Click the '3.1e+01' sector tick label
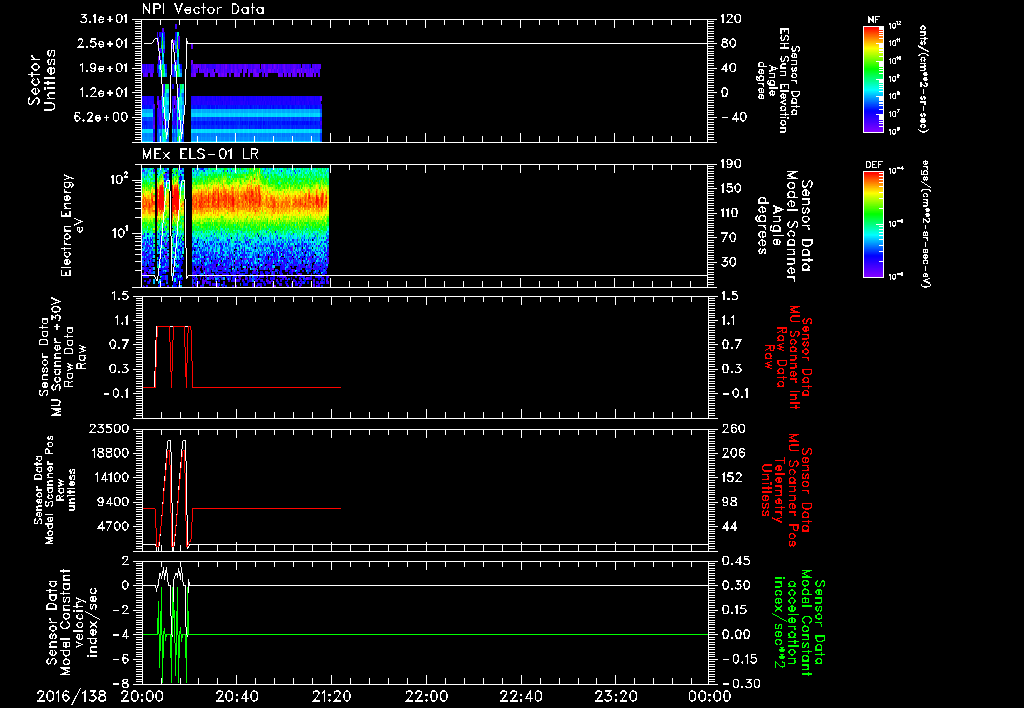The image size is (1024, 708). click(104, 19)
